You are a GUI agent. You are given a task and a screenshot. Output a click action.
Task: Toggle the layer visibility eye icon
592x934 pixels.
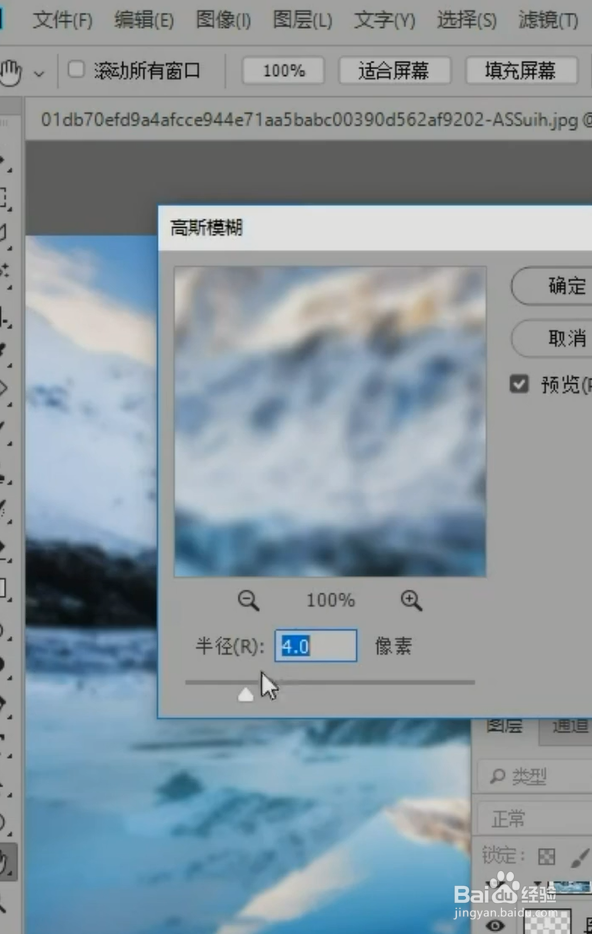coord(494,925)
